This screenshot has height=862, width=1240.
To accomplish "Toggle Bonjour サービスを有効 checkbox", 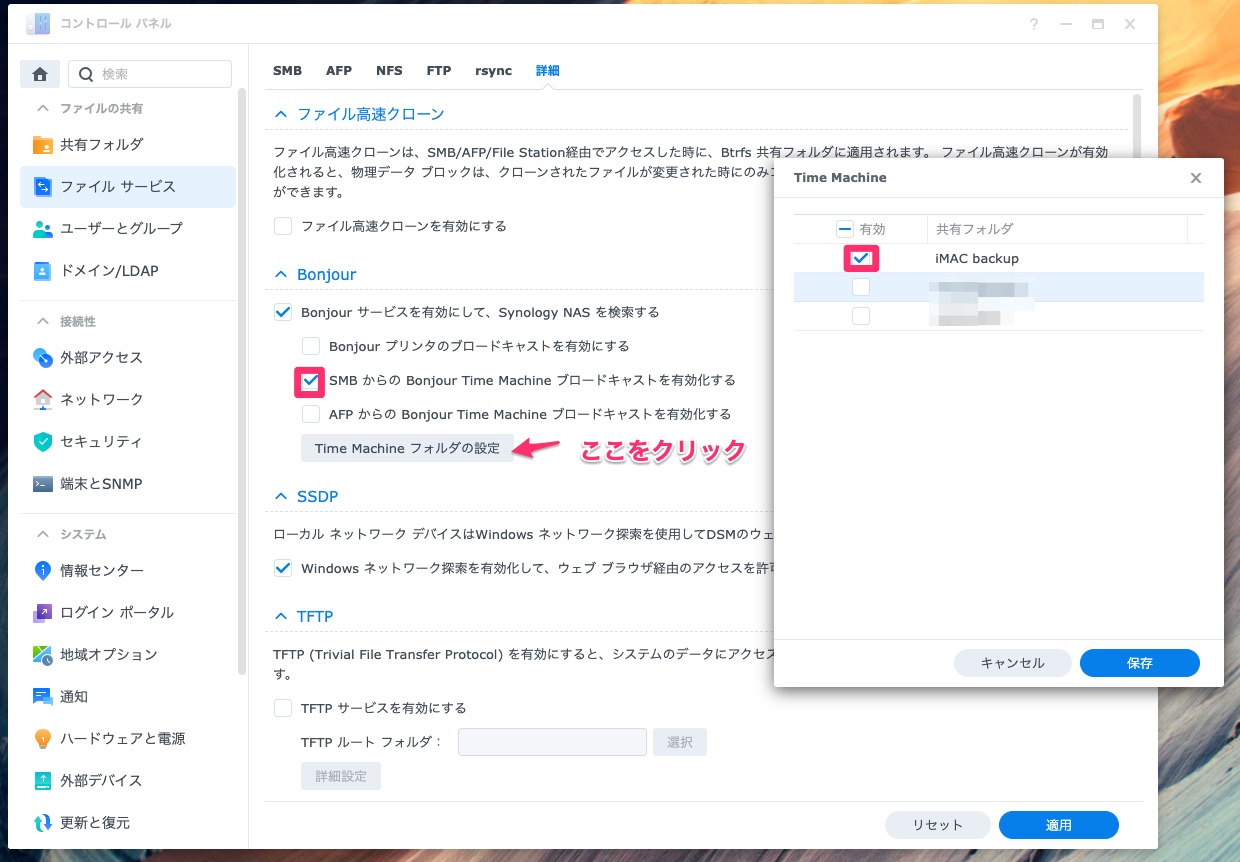I will (283, 312).
